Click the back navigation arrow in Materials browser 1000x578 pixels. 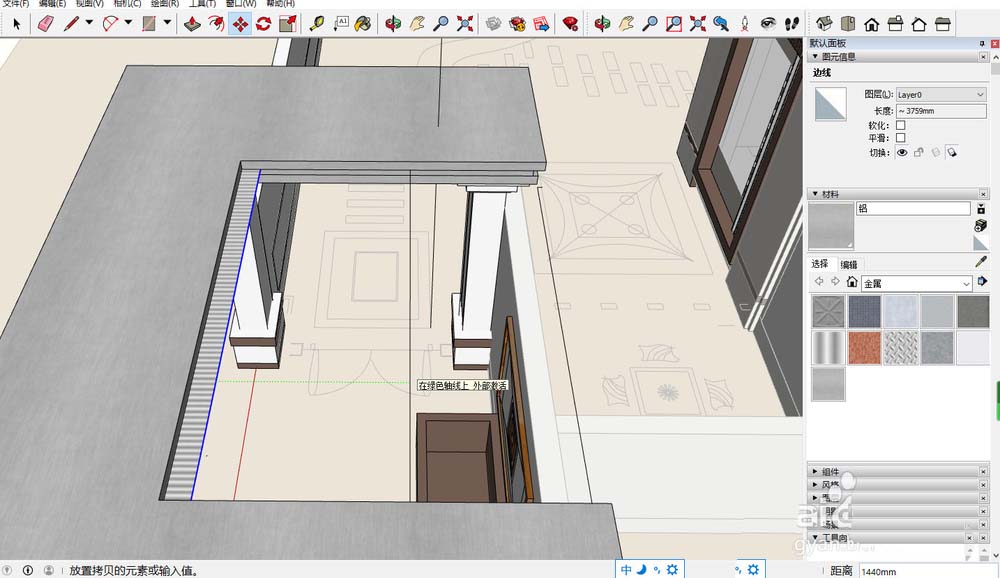[x=819, y=281]
